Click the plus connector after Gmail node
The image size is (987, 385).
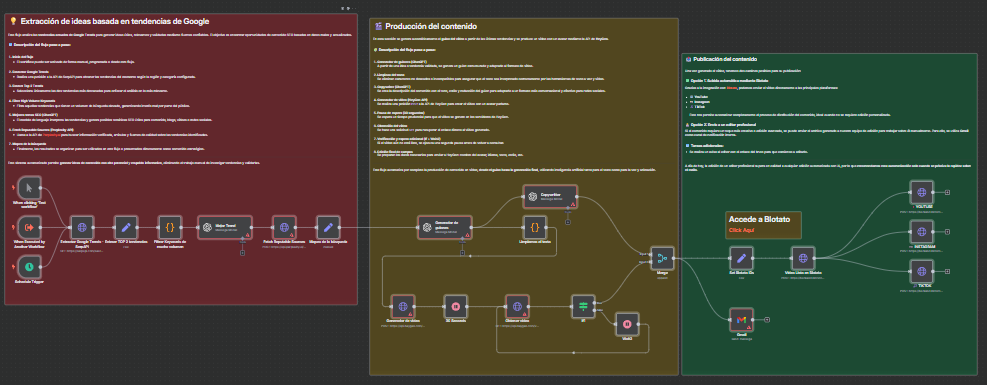pos(767,320)
